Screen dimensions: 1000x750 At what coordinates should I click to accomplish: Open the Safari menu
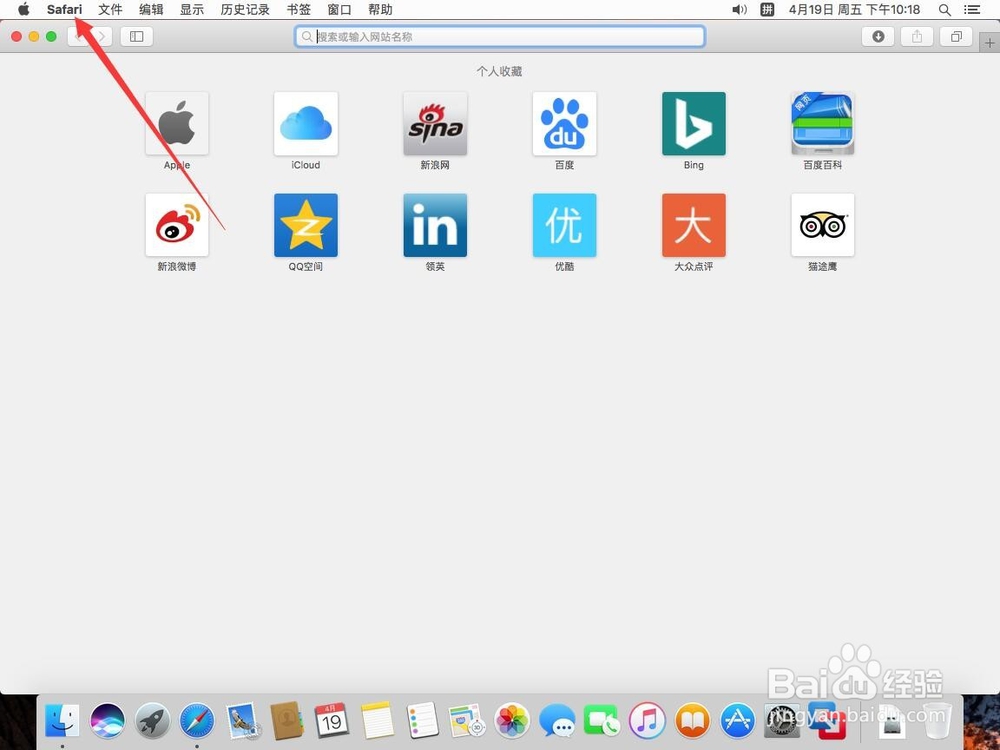[x=64, y=9]
